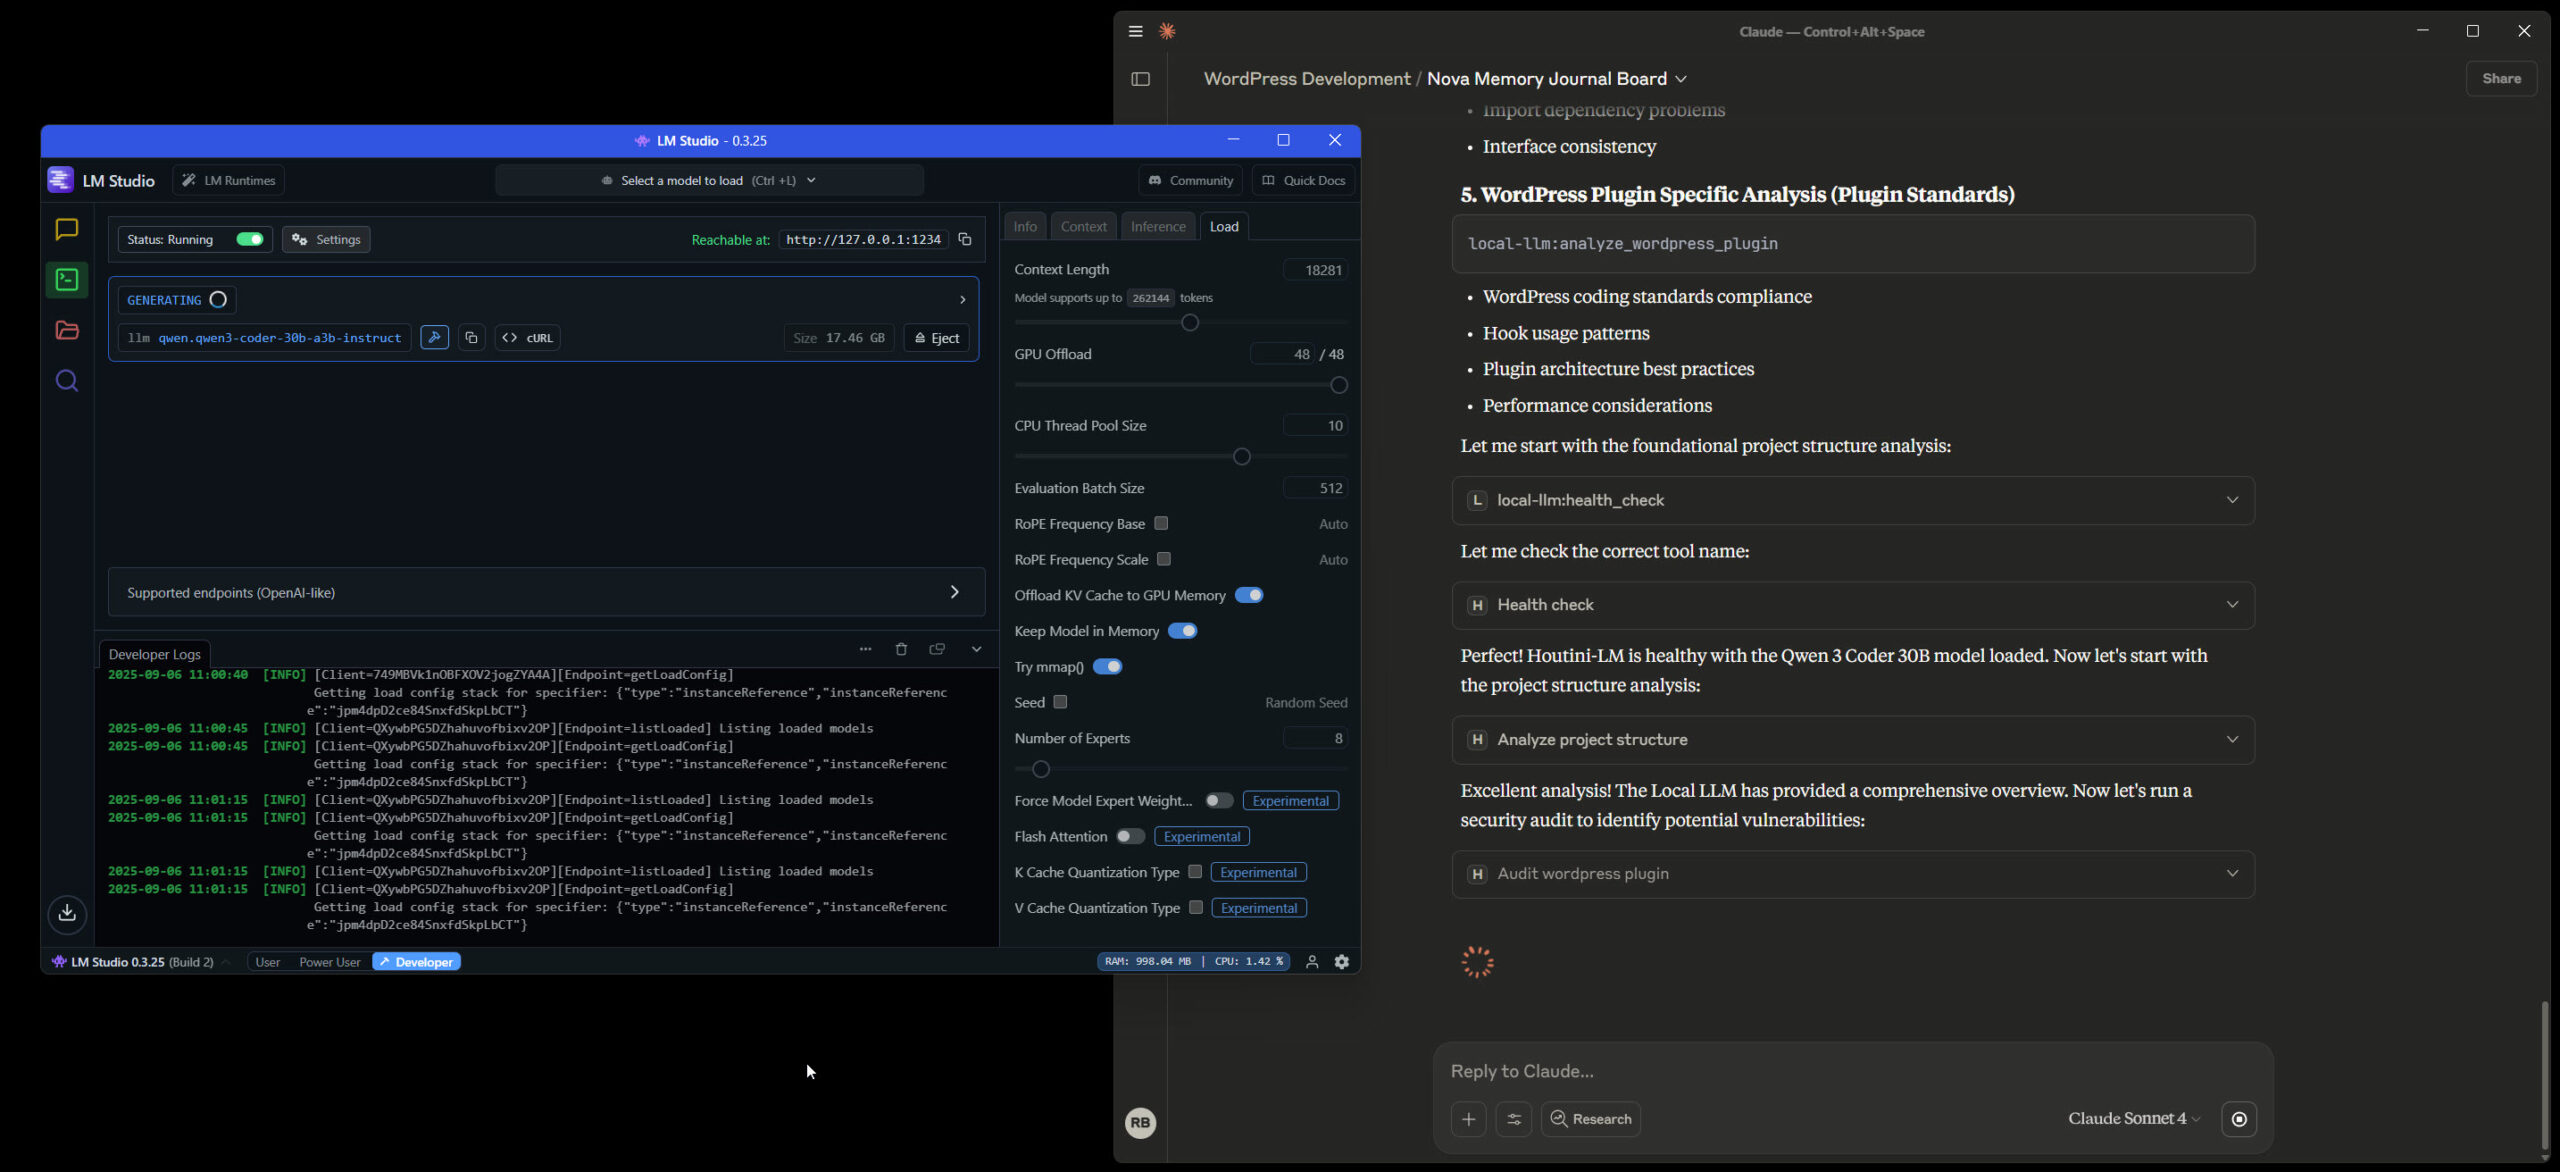
Task: Open the Downloads icon at sidebar bottom
Action: pyautogui.click(x=66, y=913)
